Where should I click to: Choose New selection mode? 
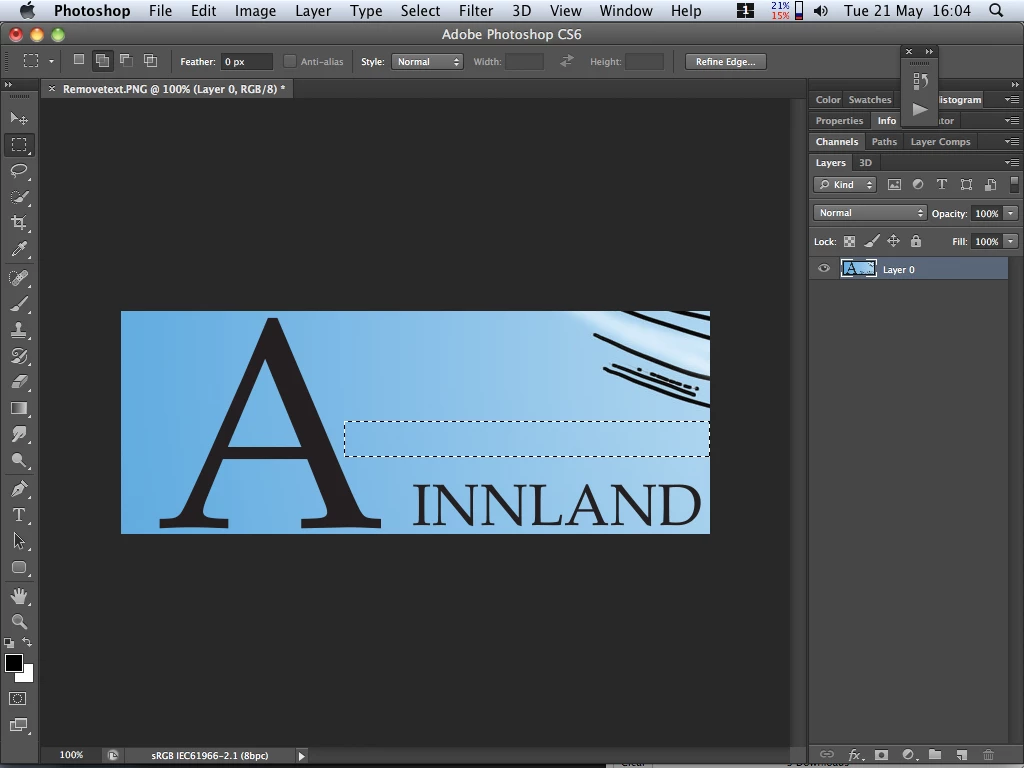click(78, 59)
